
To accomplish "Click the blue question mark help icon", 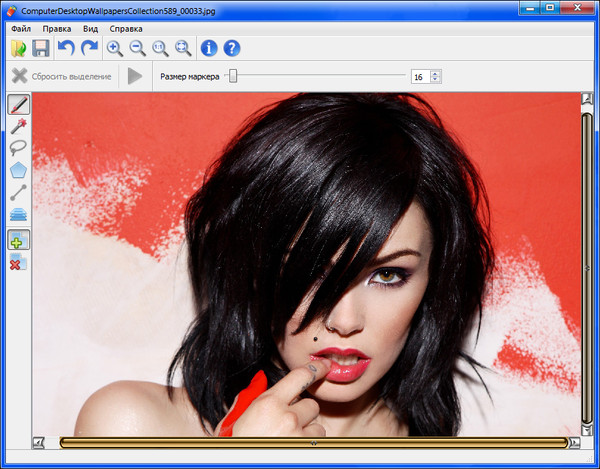I will (x=232, y=48).
